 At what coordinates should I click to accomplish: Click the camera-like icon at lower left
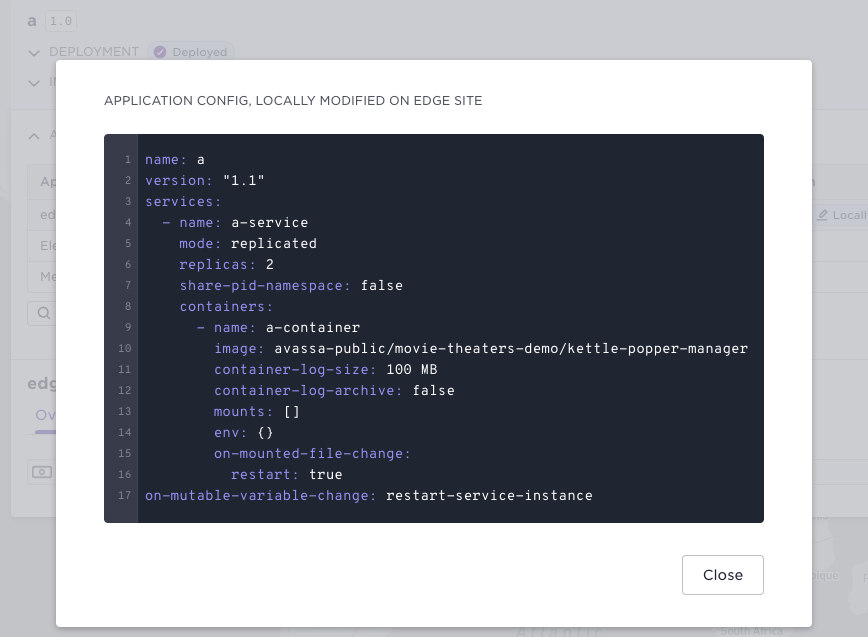coord(41,472)
